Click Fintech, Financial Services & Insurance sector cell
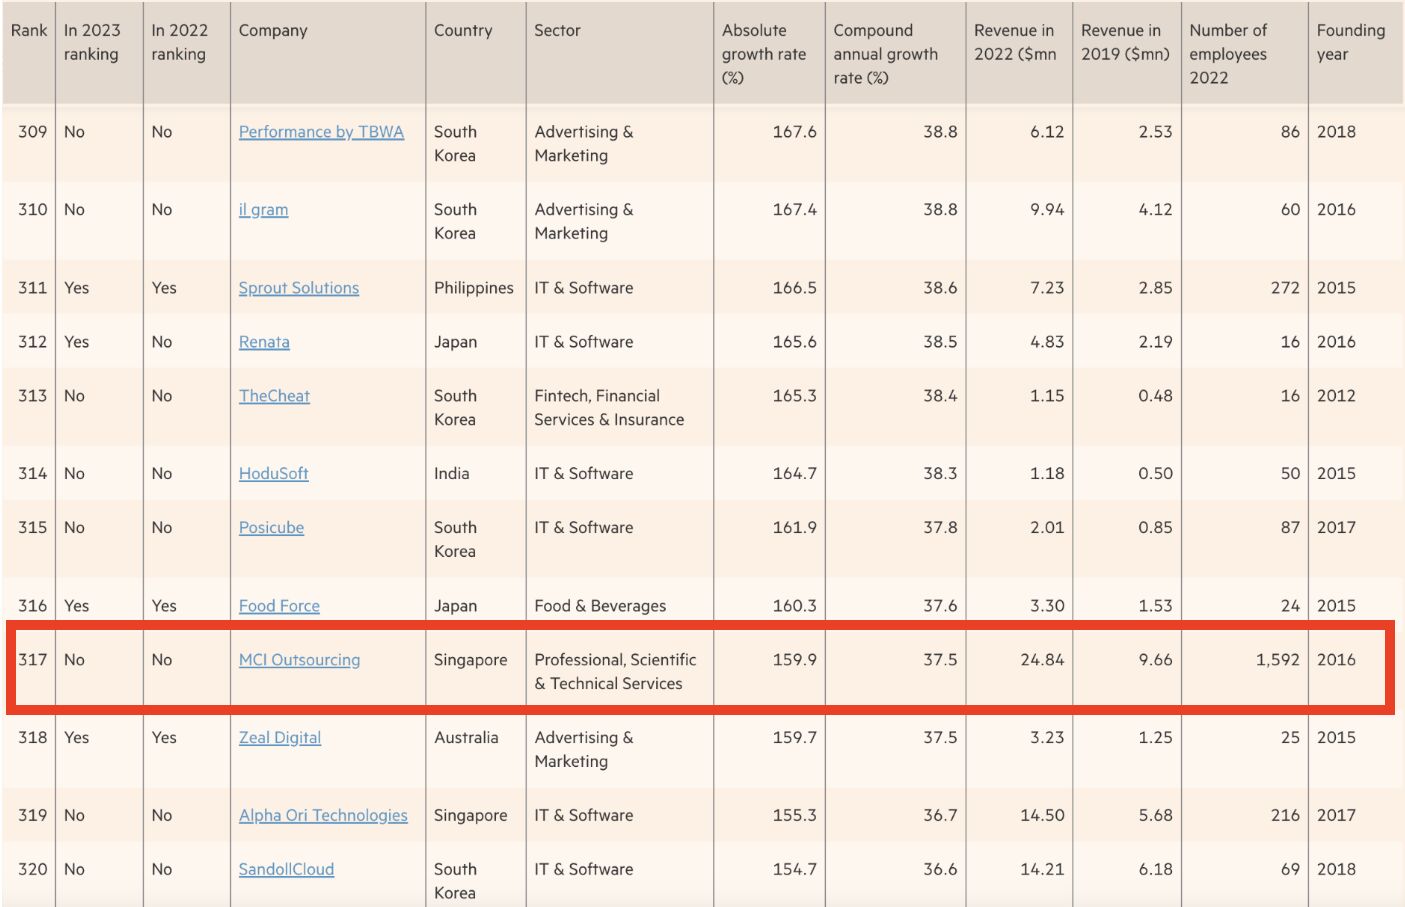The height and width of the screenshot is (907, 1405). (x=609, y=408)
